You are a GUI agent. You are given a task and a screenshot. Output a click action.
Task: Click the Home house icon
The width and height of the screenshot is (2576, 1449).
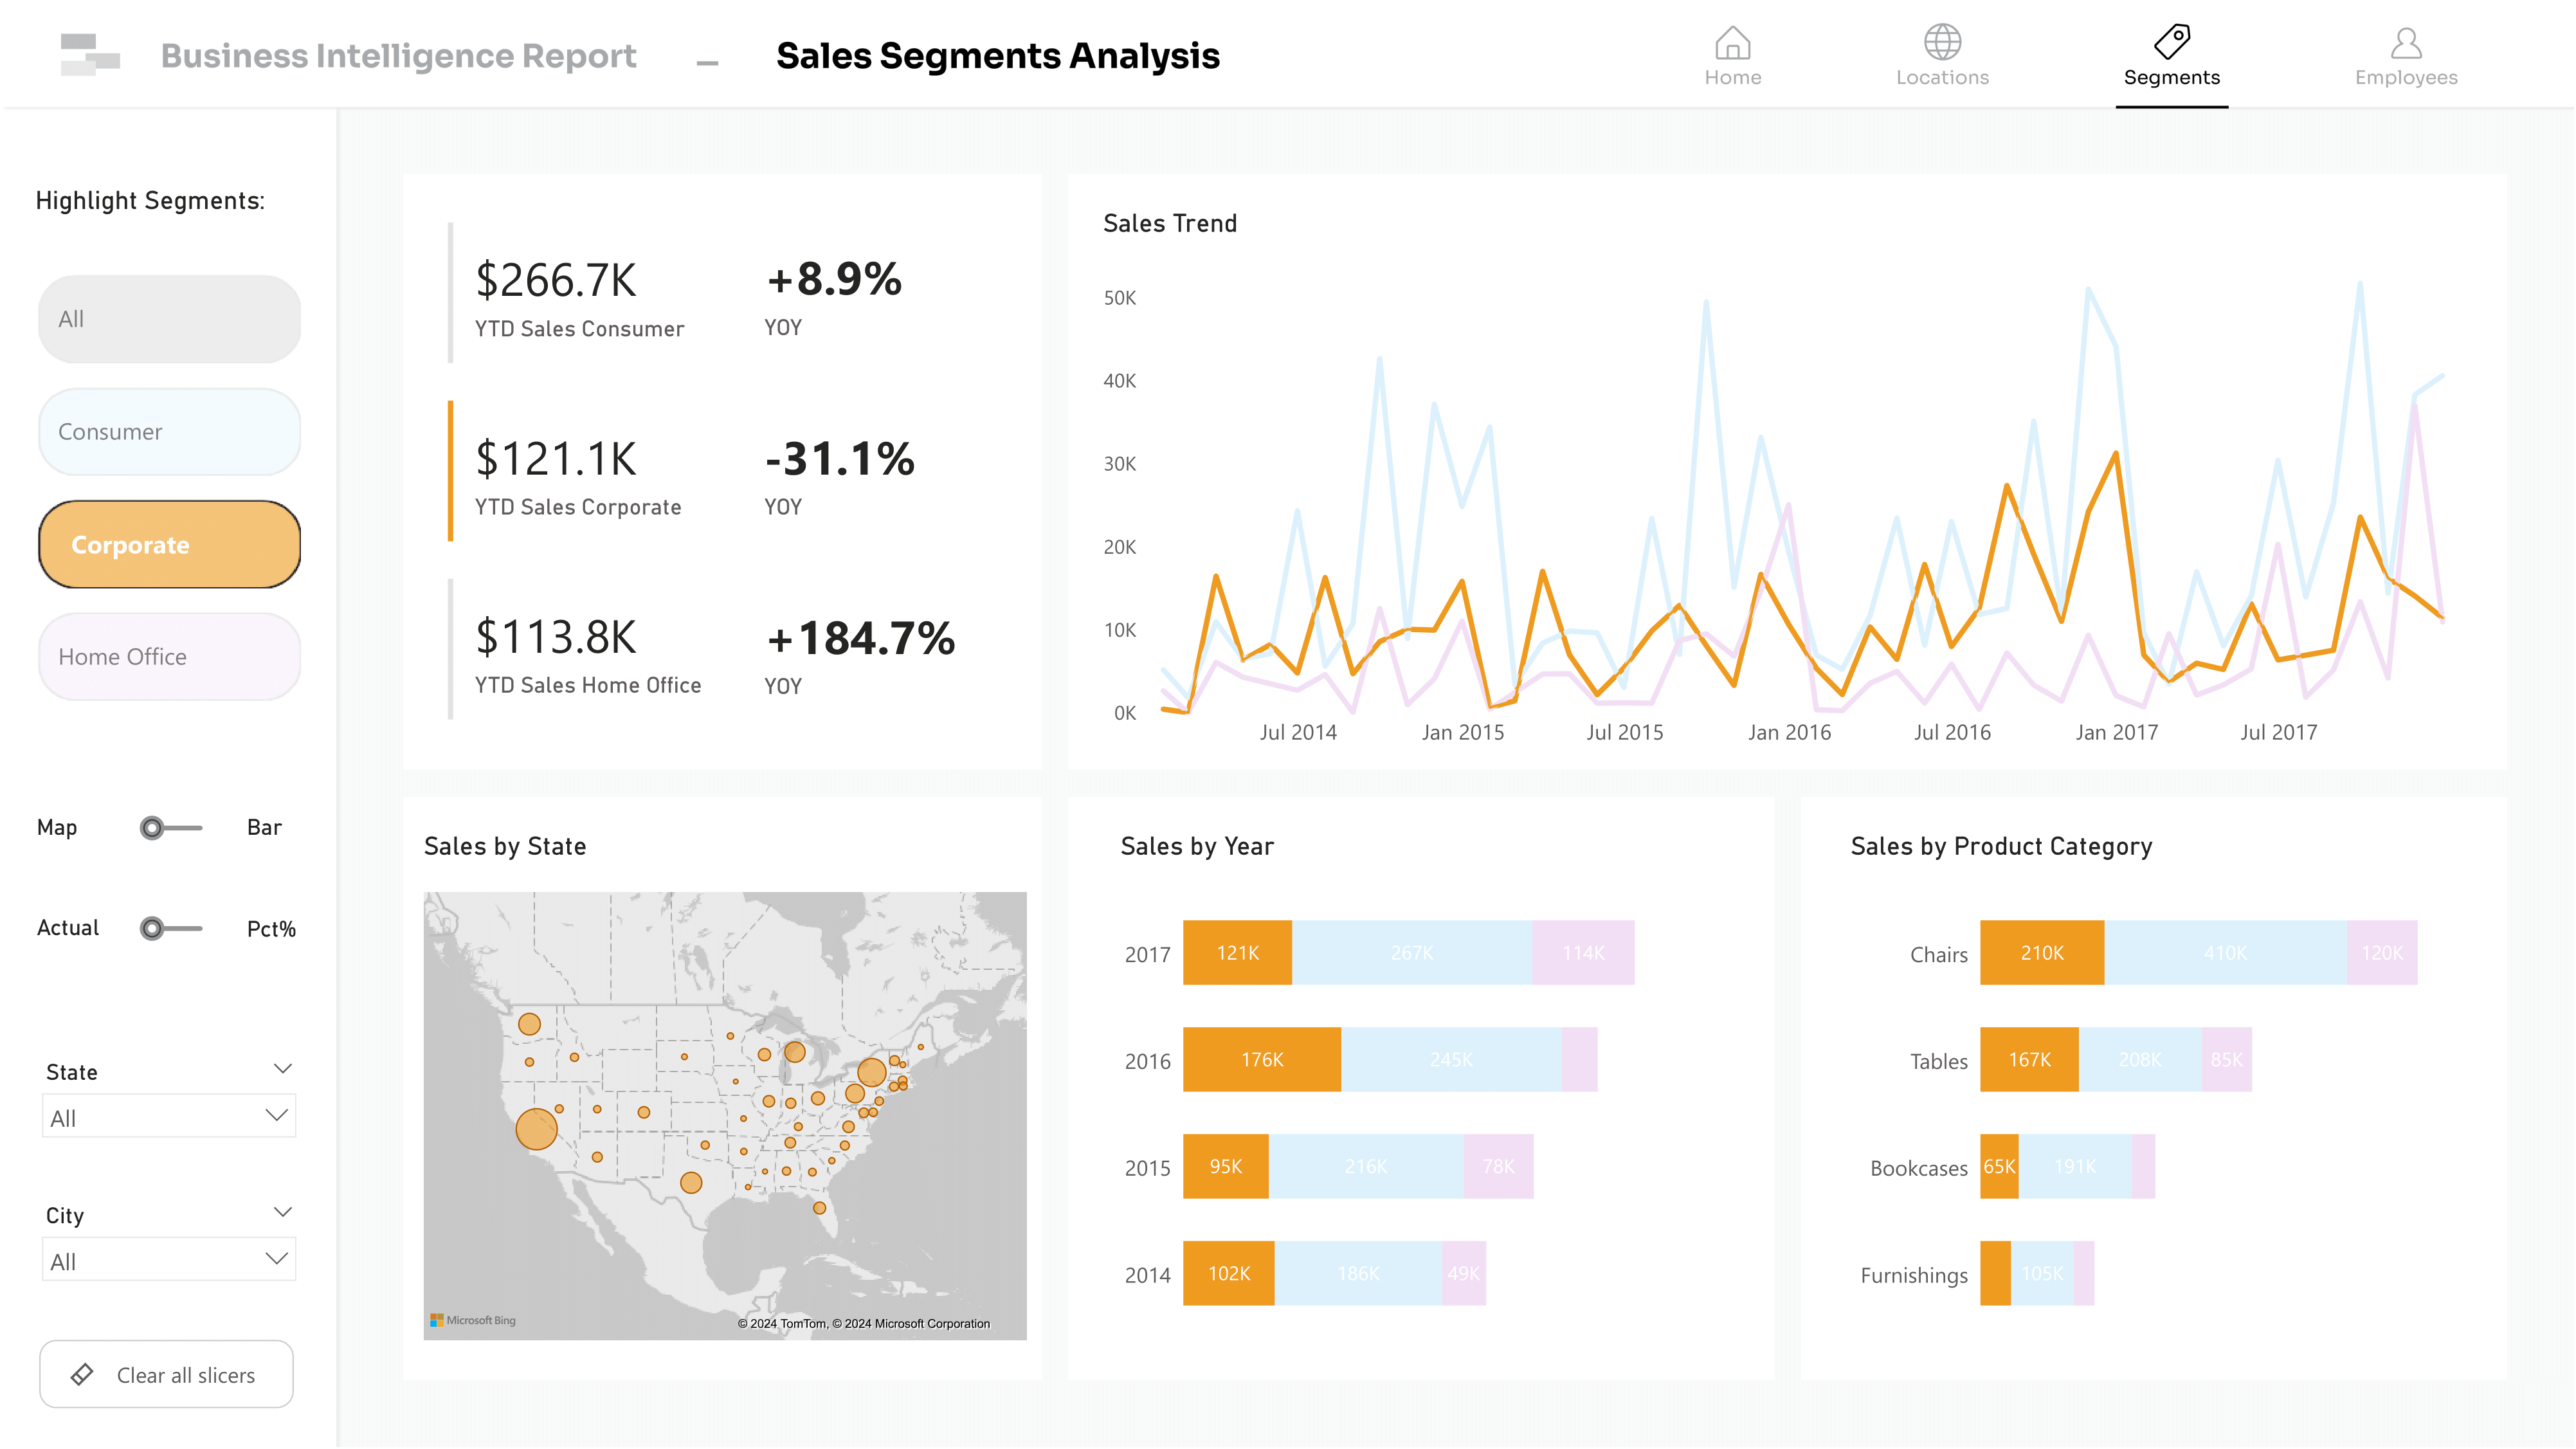tap(1732, 42)
